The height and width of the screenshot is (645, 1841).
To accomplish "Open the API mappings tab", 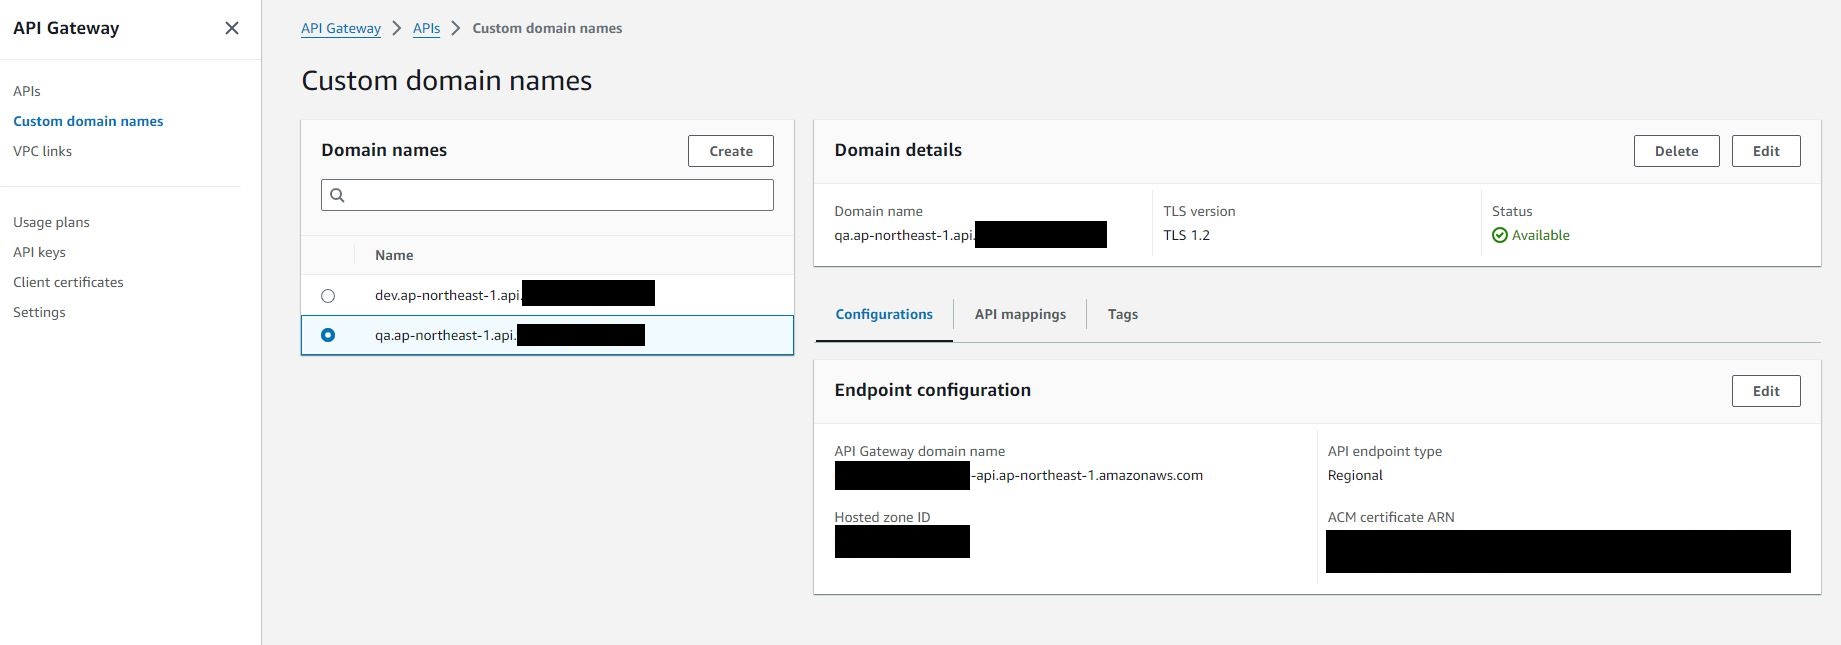I will (1020, 314).
